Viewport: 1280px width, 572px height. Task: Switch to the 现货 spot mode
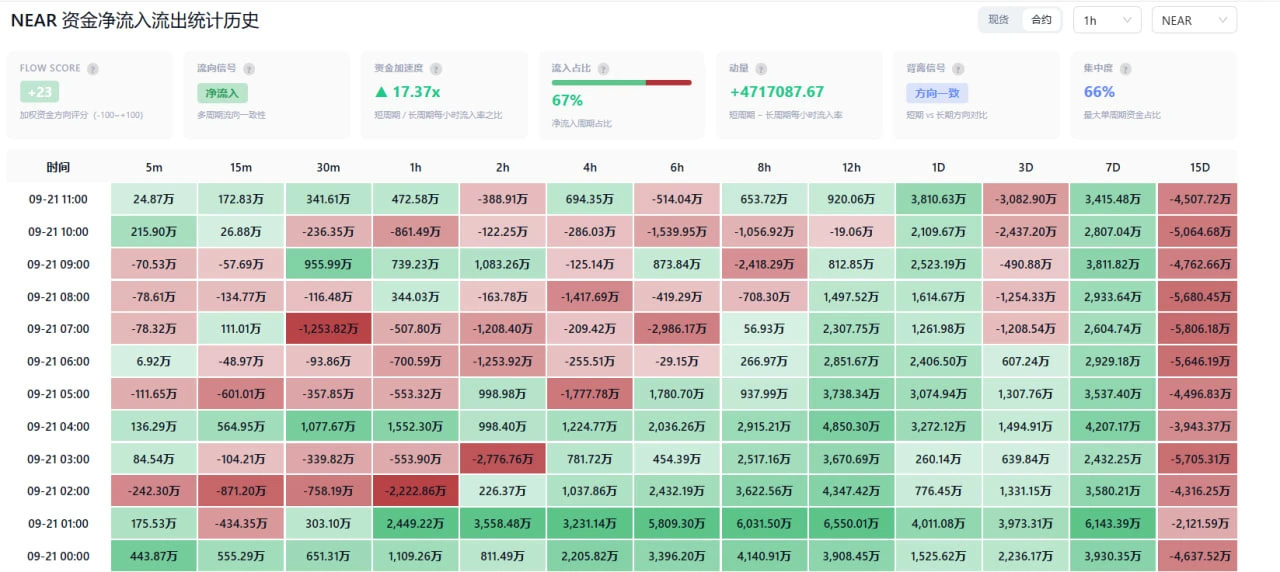999,20
